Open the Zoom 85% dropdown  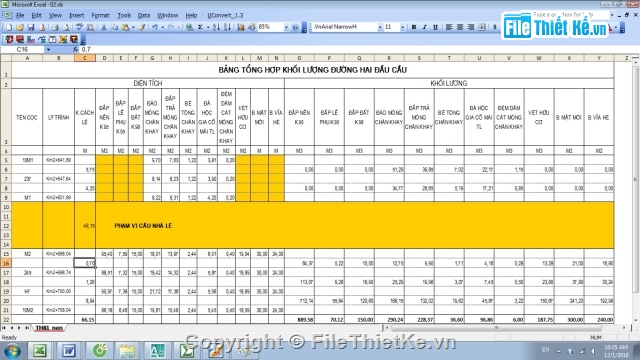286,27
